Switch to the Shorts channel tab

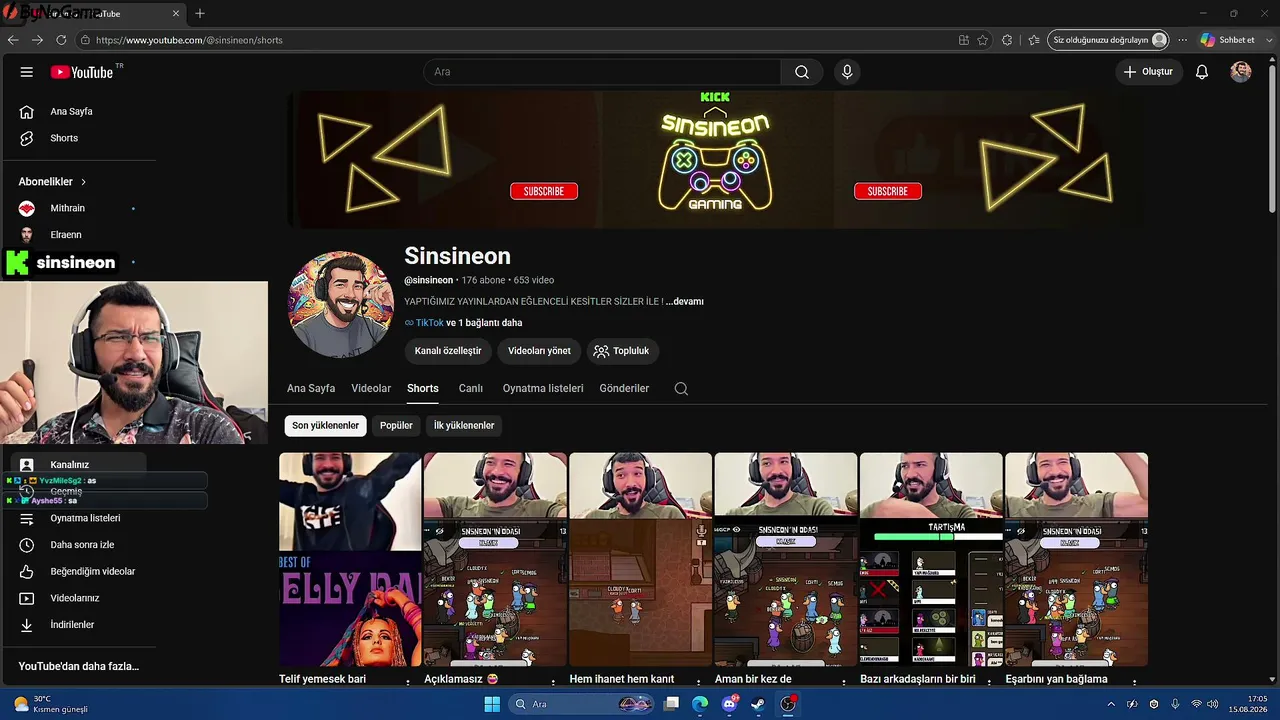coord(423,389)
